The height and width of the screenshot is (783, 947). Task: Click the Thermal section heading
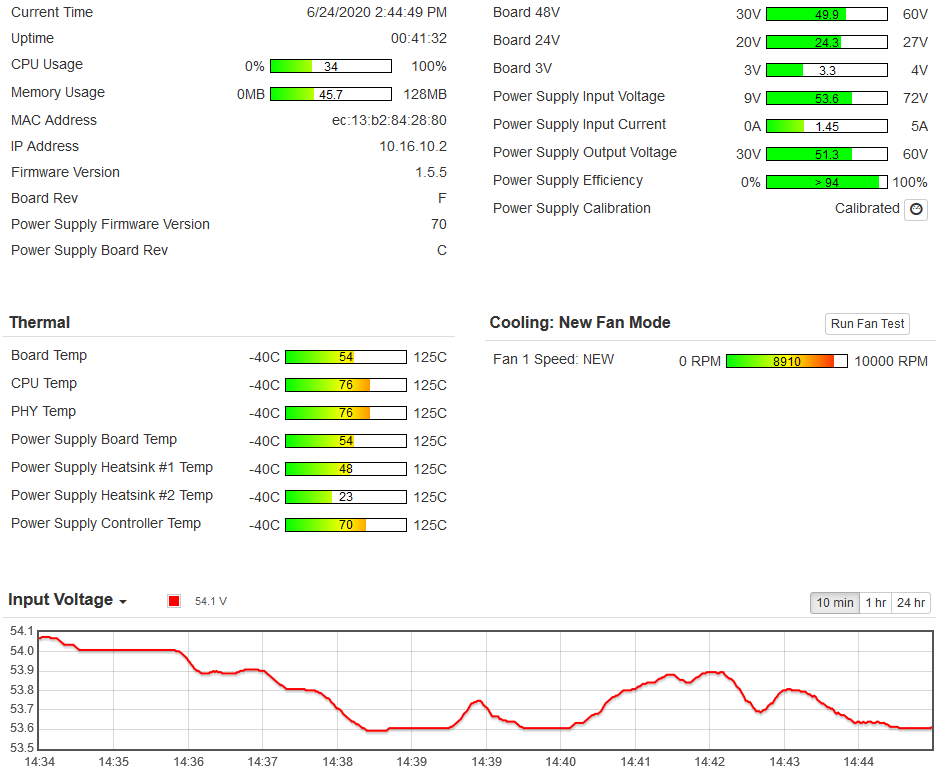40,323
